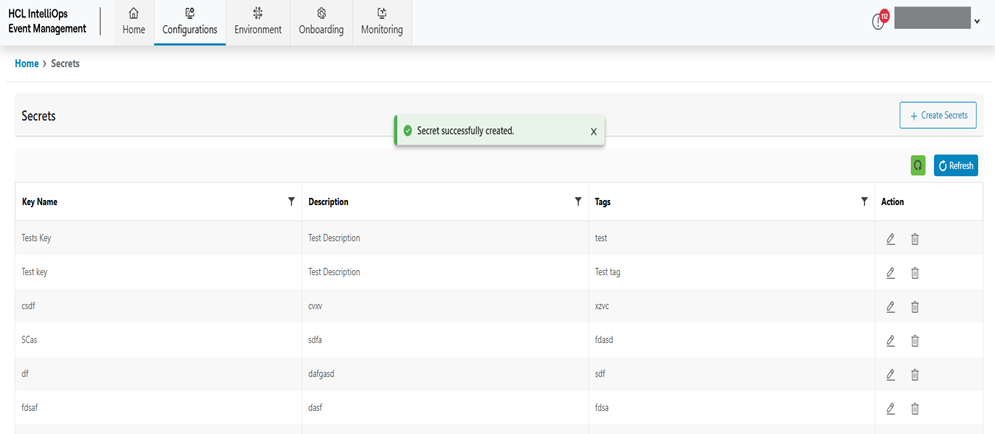Open the Description column filter
This screenshot has width=995, height=434.
578,201
